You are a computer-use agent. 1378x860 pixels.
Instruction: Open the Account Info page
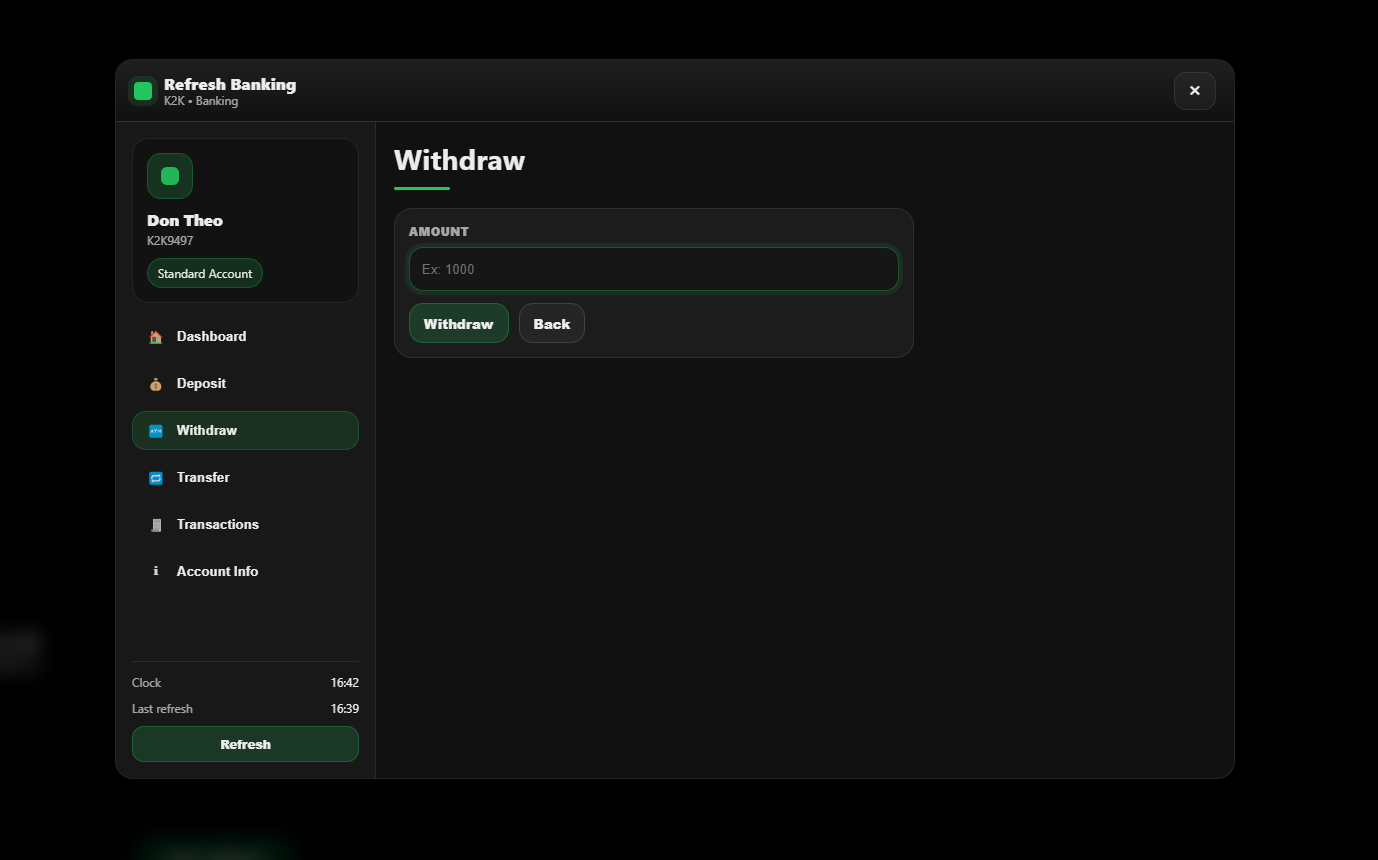[217, 571]
